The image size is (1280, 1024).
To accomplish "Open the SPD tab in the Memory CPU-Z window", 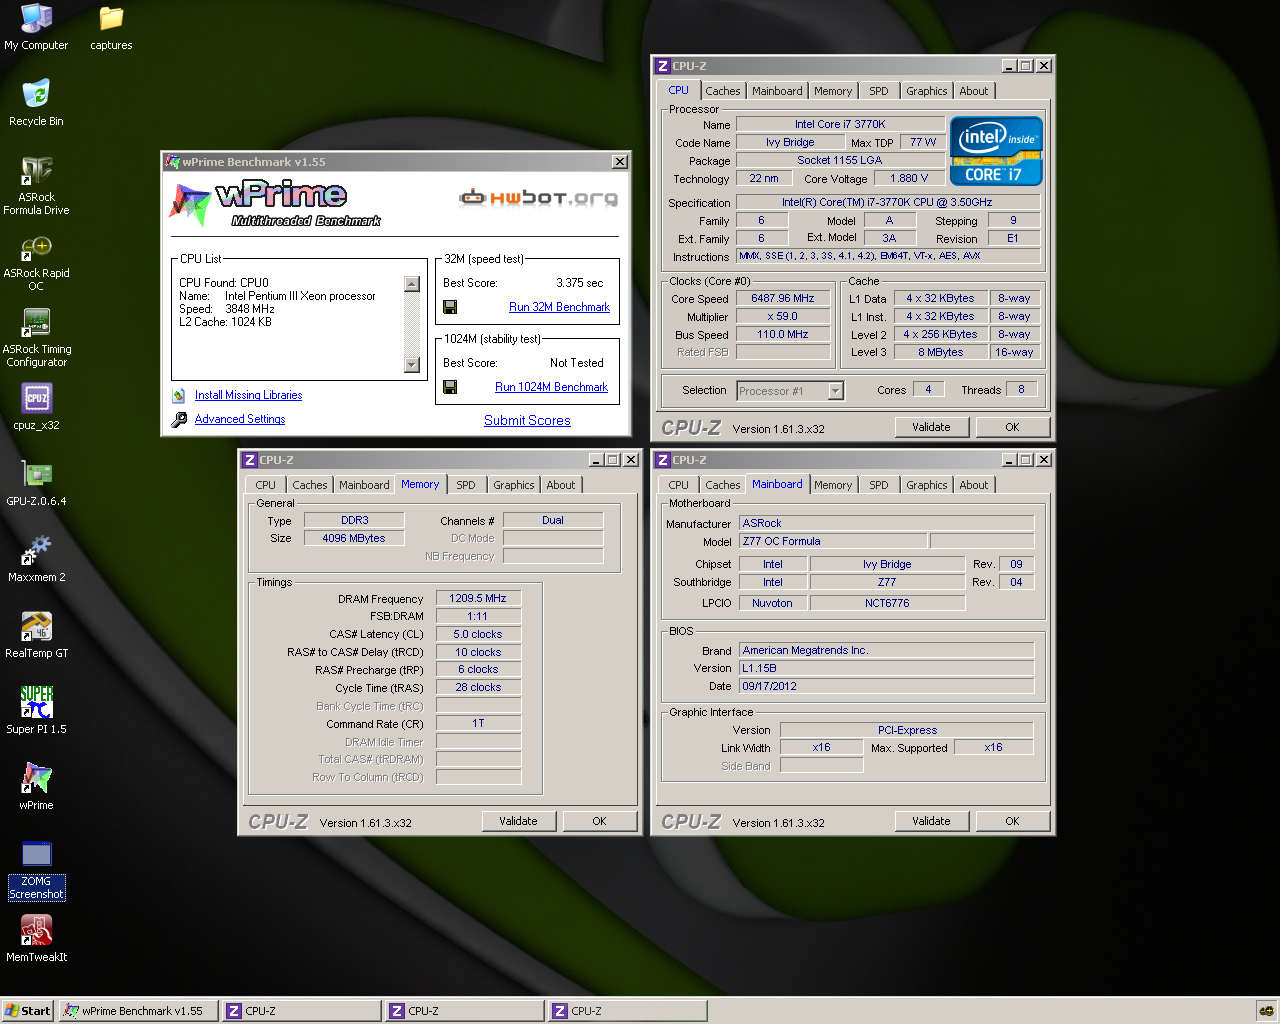I will click(466, 485).
